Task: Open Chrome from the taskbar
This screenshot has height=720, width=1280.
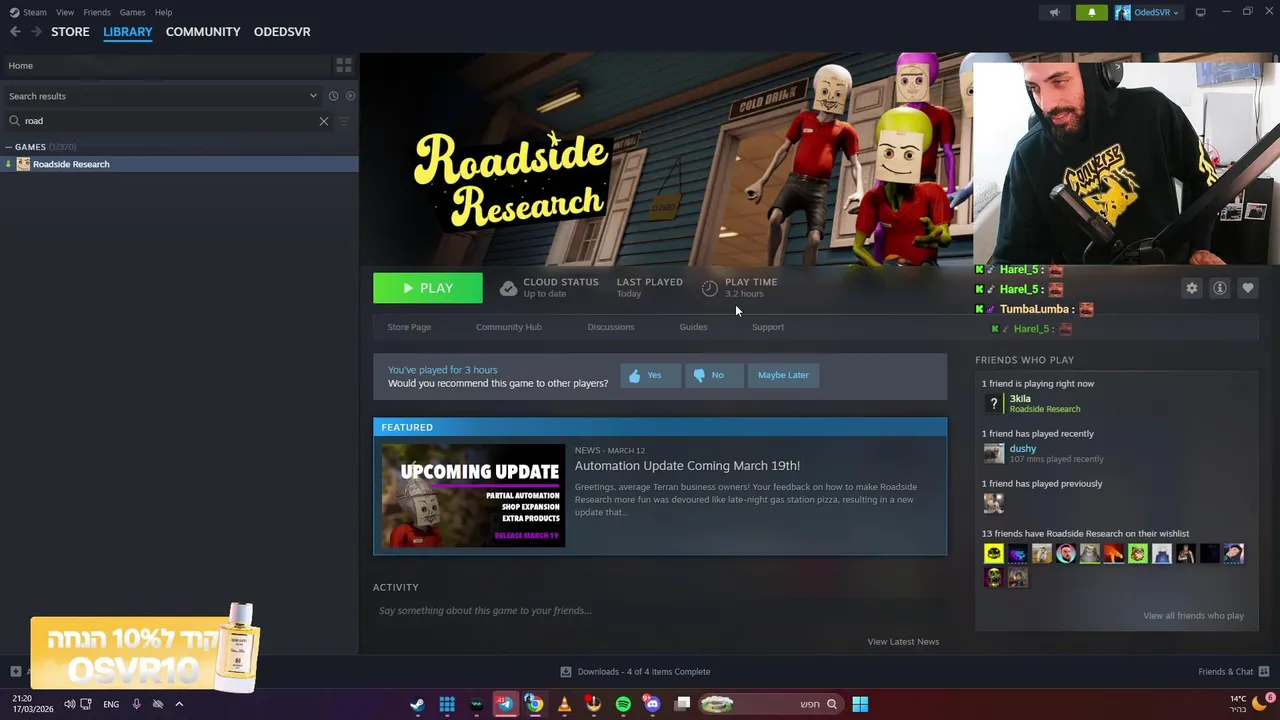Action: (x=535, y=704)
